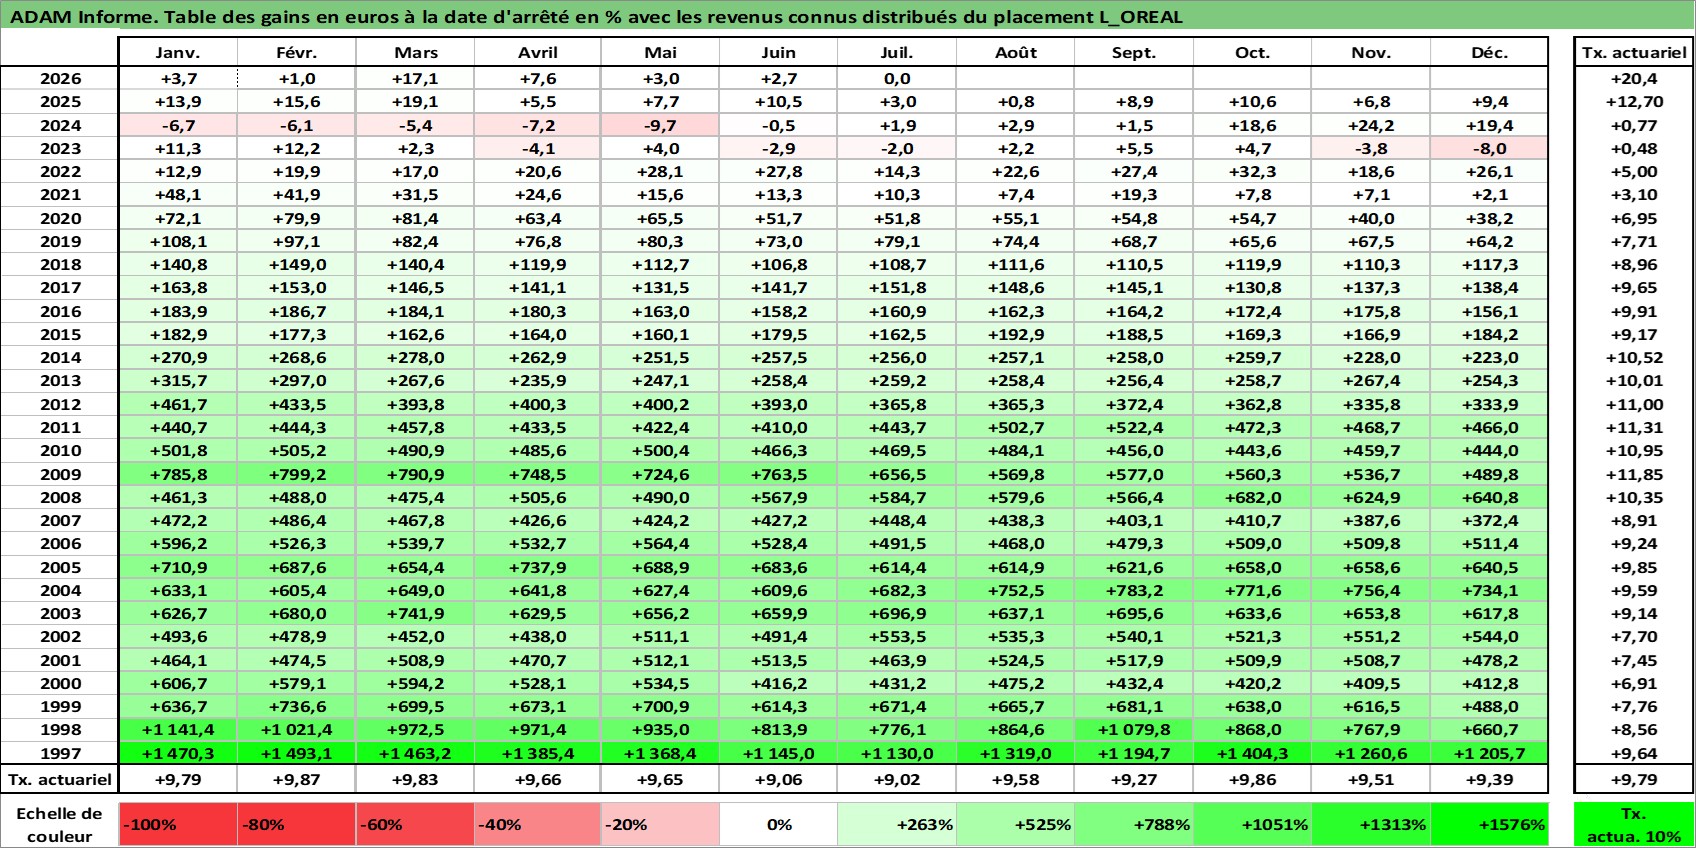Click the 'Avril' column header
The width and height of the screenshot is (1696, 848).
(x=538, y=52)
